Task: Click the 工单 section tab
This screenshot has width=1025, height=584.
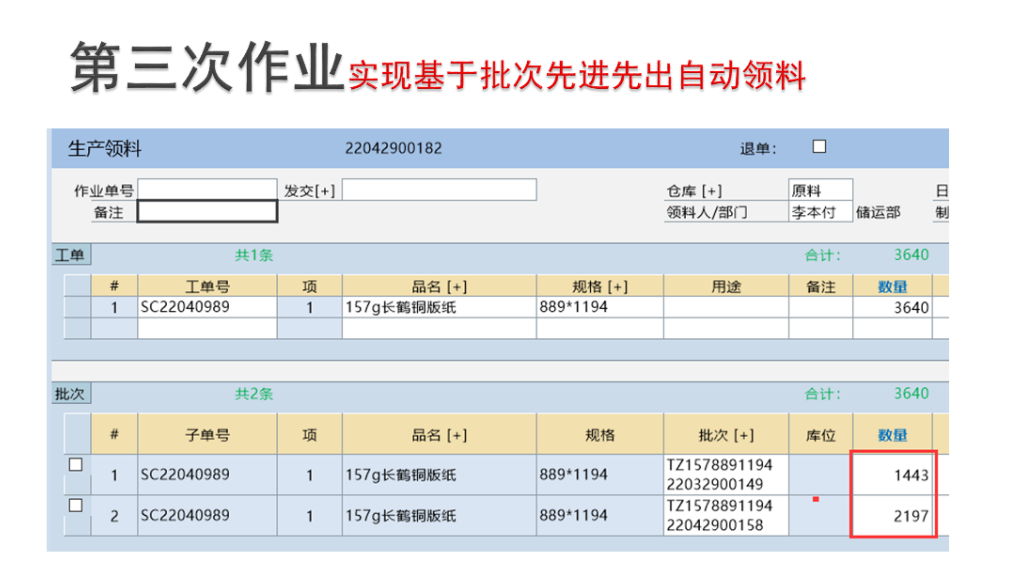Action: pyautogui.click(x=69, y=256)
